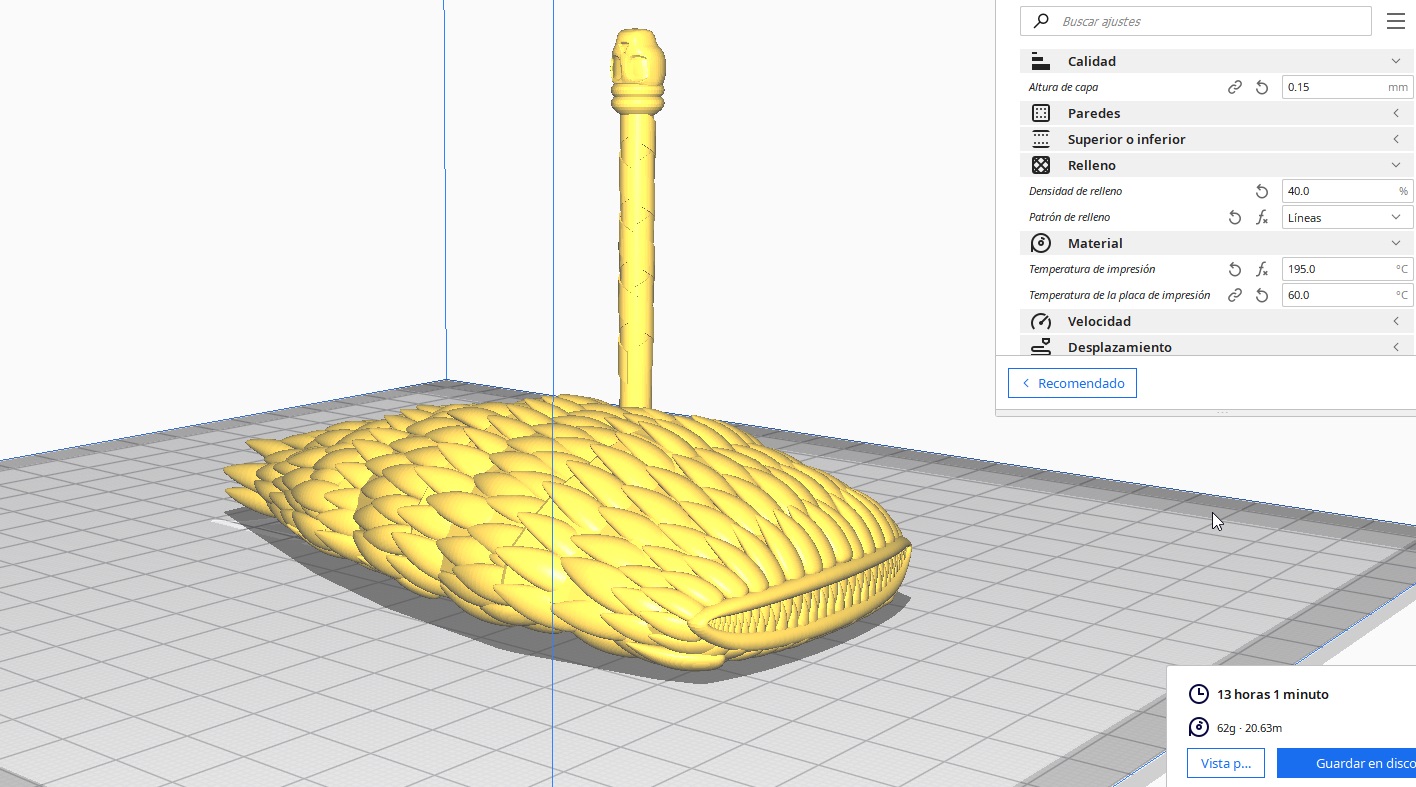
Task: Expand the Velocidad section chevron
Action: [x=1396, y=321]
